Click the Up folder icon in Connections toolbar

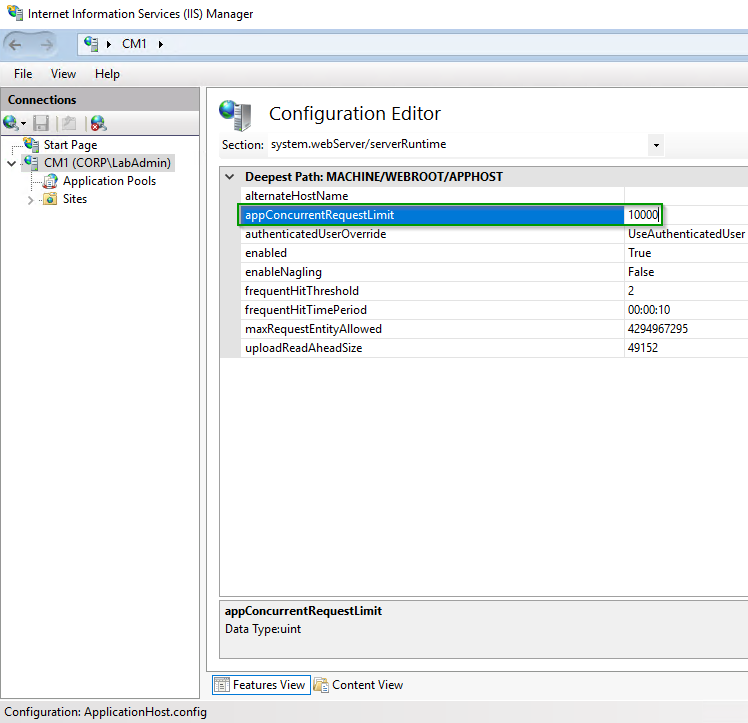(x=69, y=124)
